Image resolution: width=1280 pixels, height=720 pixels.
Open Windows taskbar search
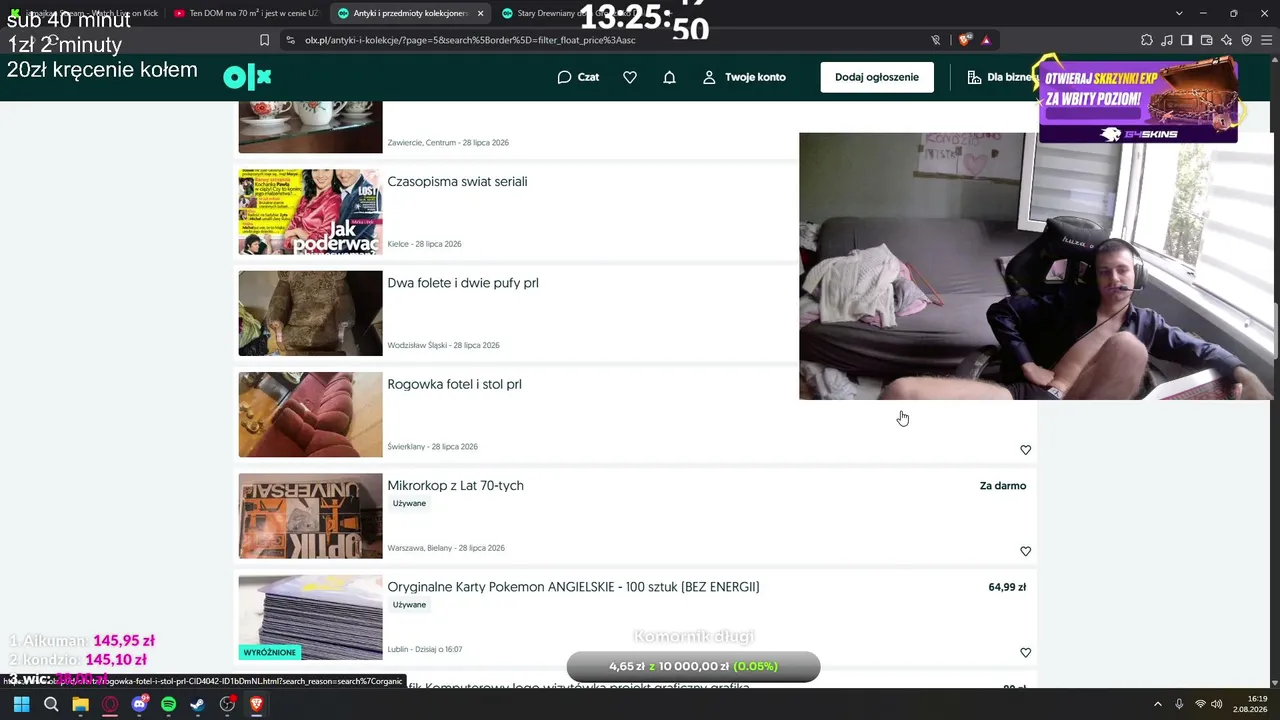coord(51,704)
